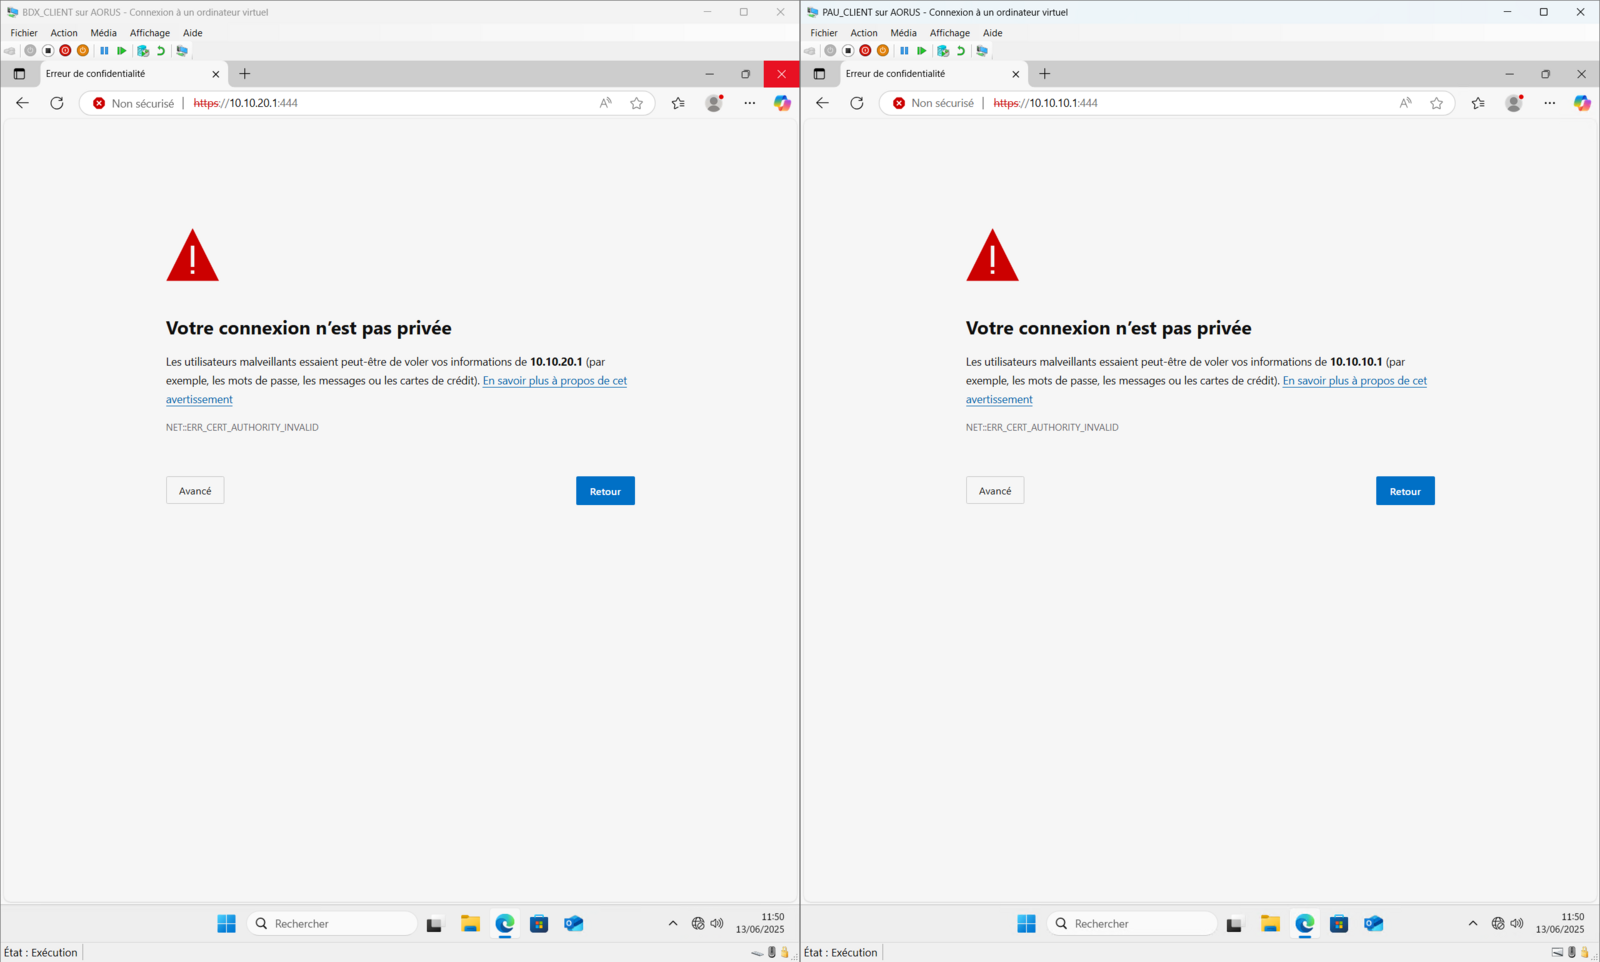Pause the BDX_CLIENT virtual machine

pyautogui.click(x=104, y=51)
